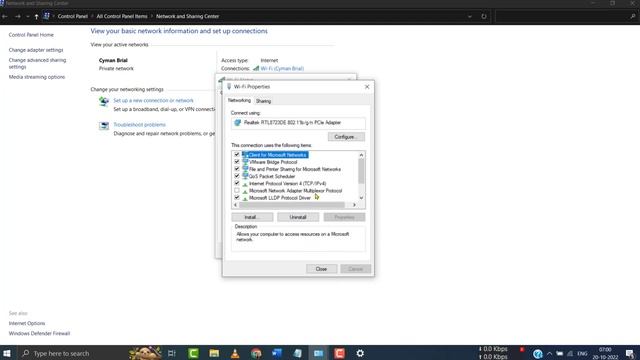The image size is (640, 360).
Task: Uncheck Client for Microsoft Networks checkbox
Action: click(237, 155)
